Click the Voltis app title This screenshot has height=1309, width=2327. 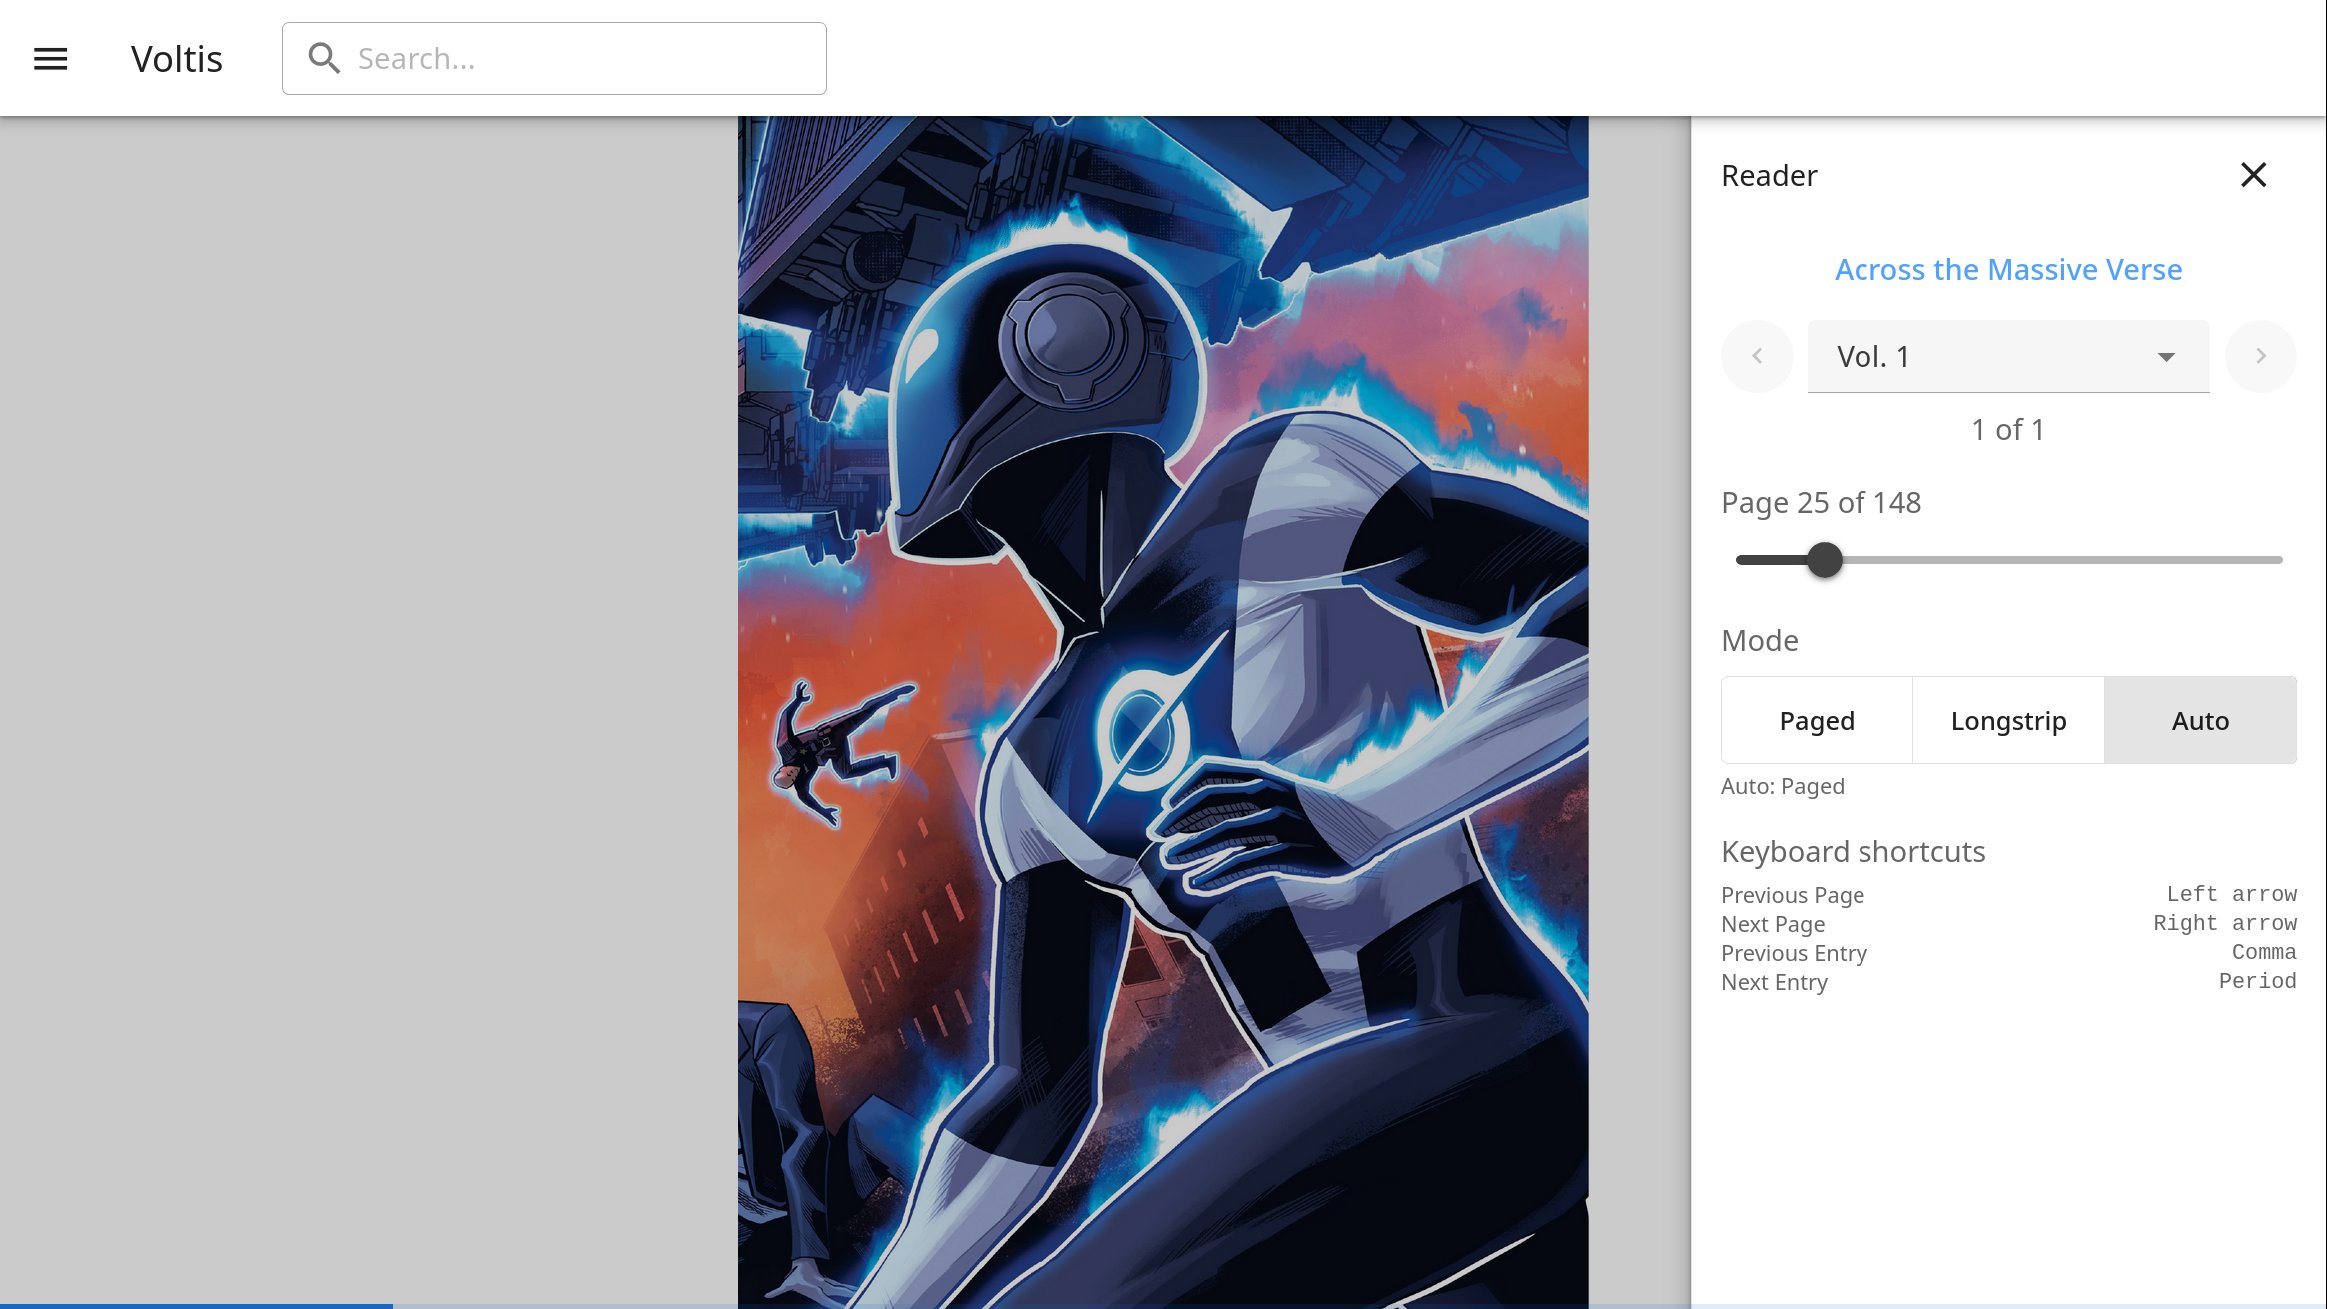(x=177, y=59)
